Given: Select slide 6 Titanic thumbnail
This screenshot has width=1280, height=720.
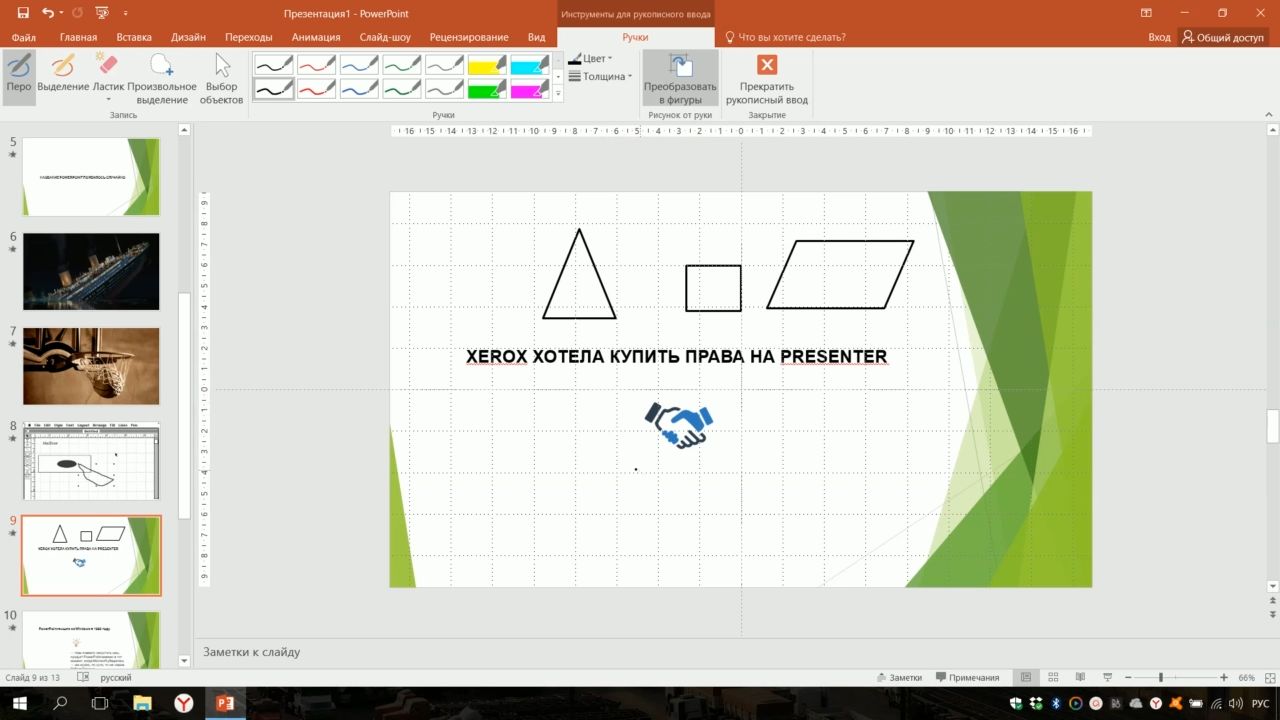Looking at the screenshot, I should [x=91, y=271].
